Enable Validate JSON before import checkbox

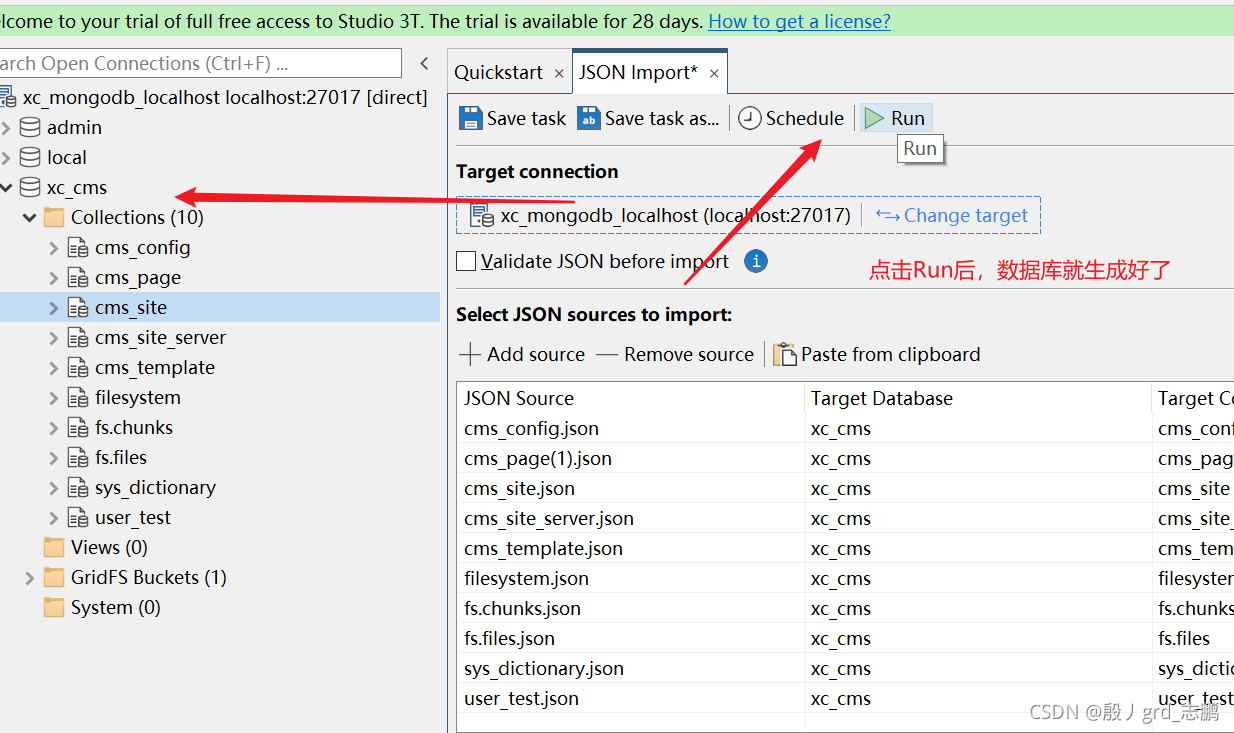coord(466,261)
